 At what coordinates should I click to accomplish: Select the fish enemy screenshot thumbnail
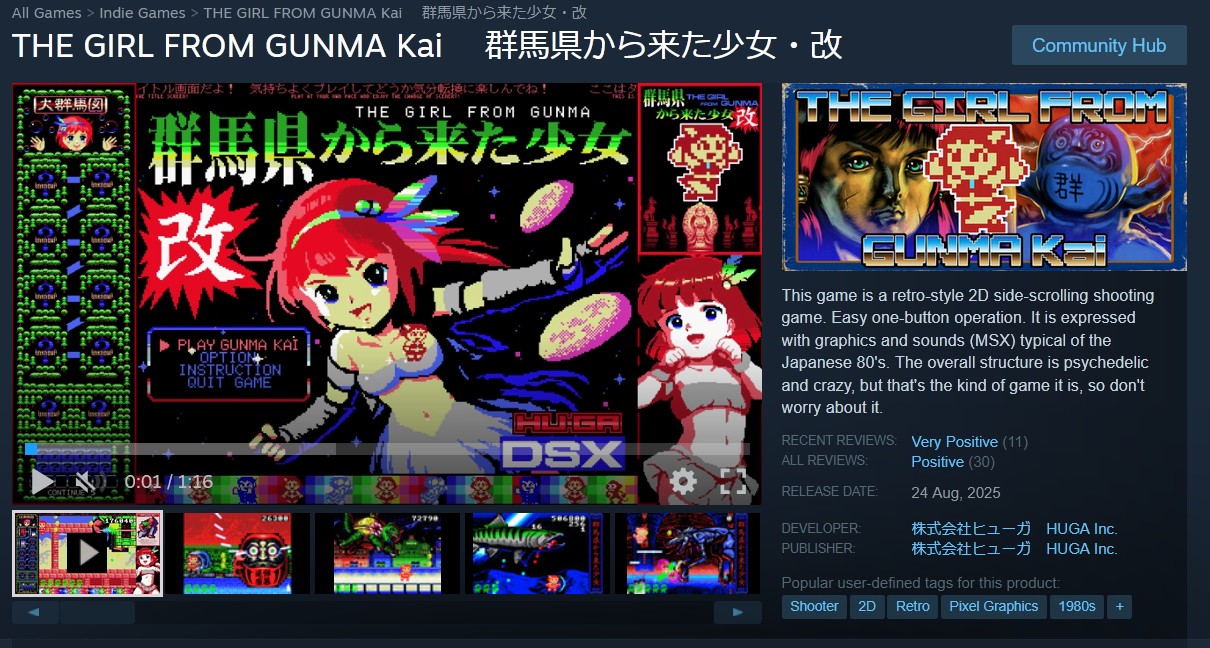tap(537, 554)
